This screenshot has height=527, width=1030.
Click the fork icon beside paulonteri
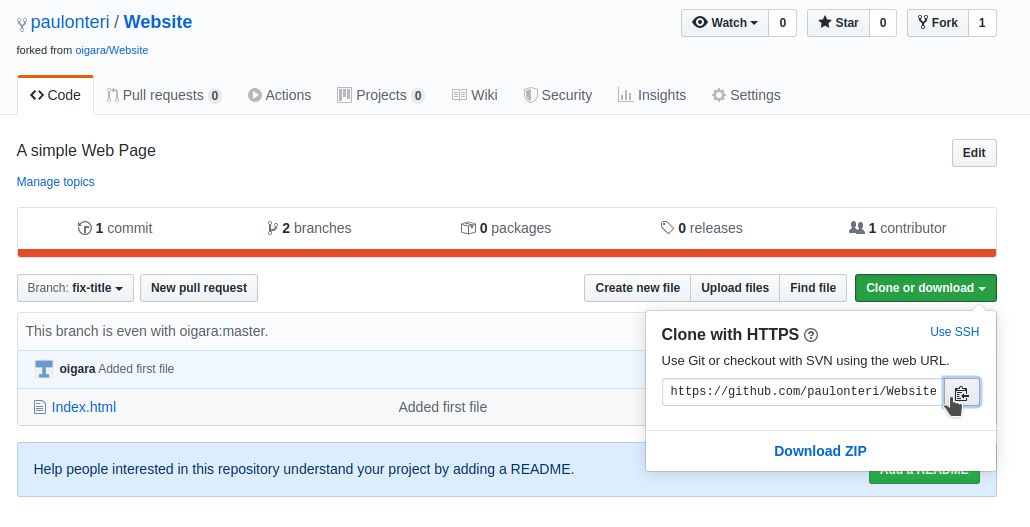22,24
